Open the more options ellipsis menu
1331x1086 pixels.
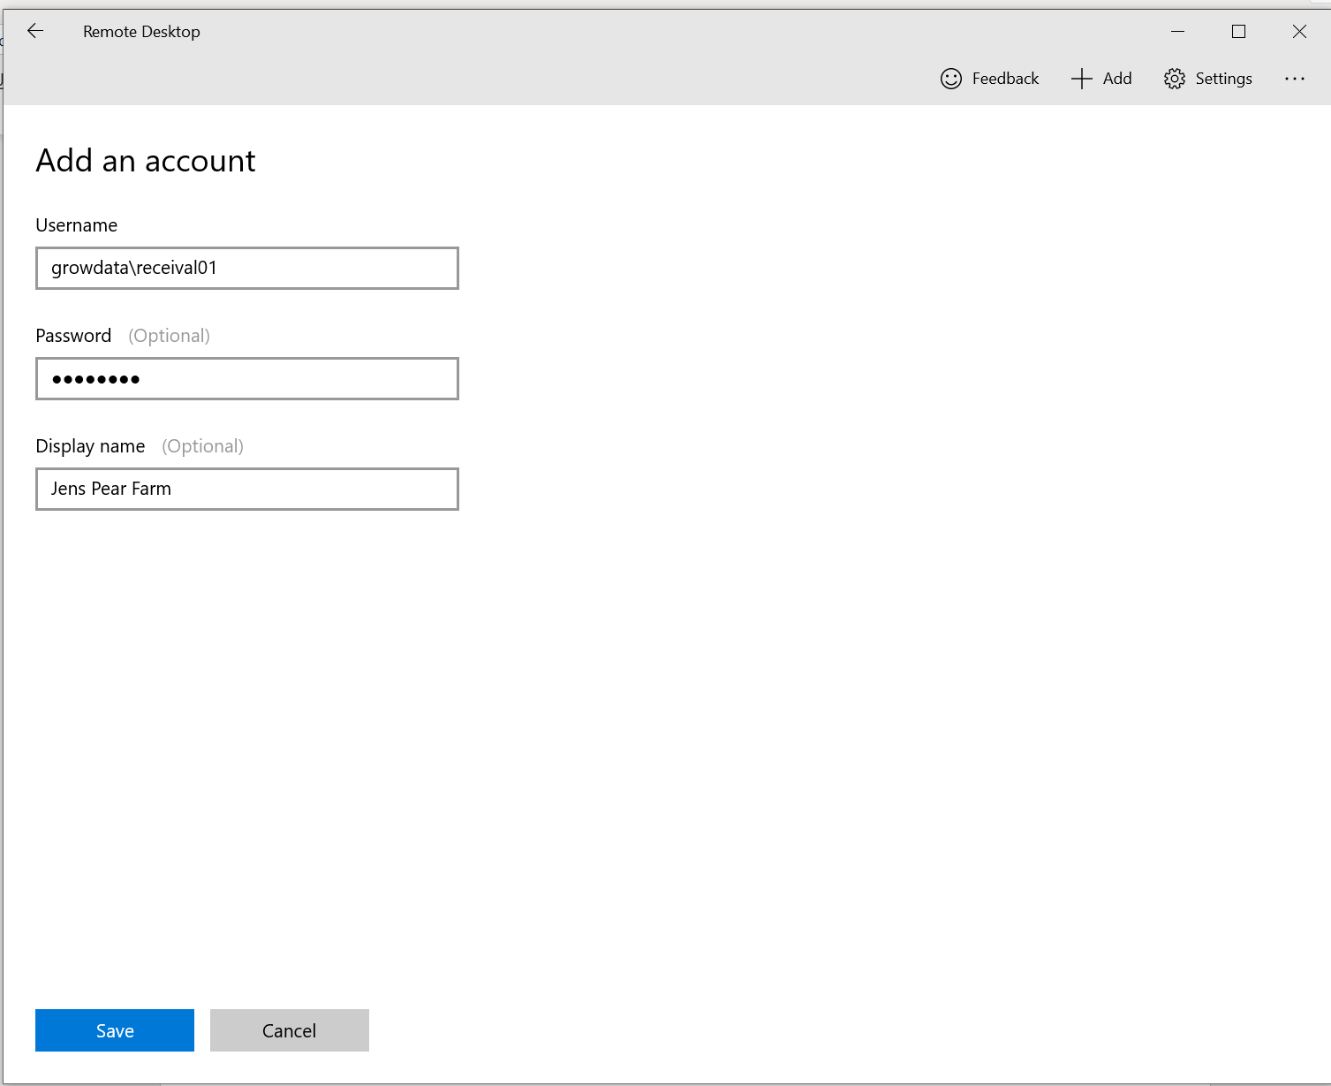tap(1295, 78)
